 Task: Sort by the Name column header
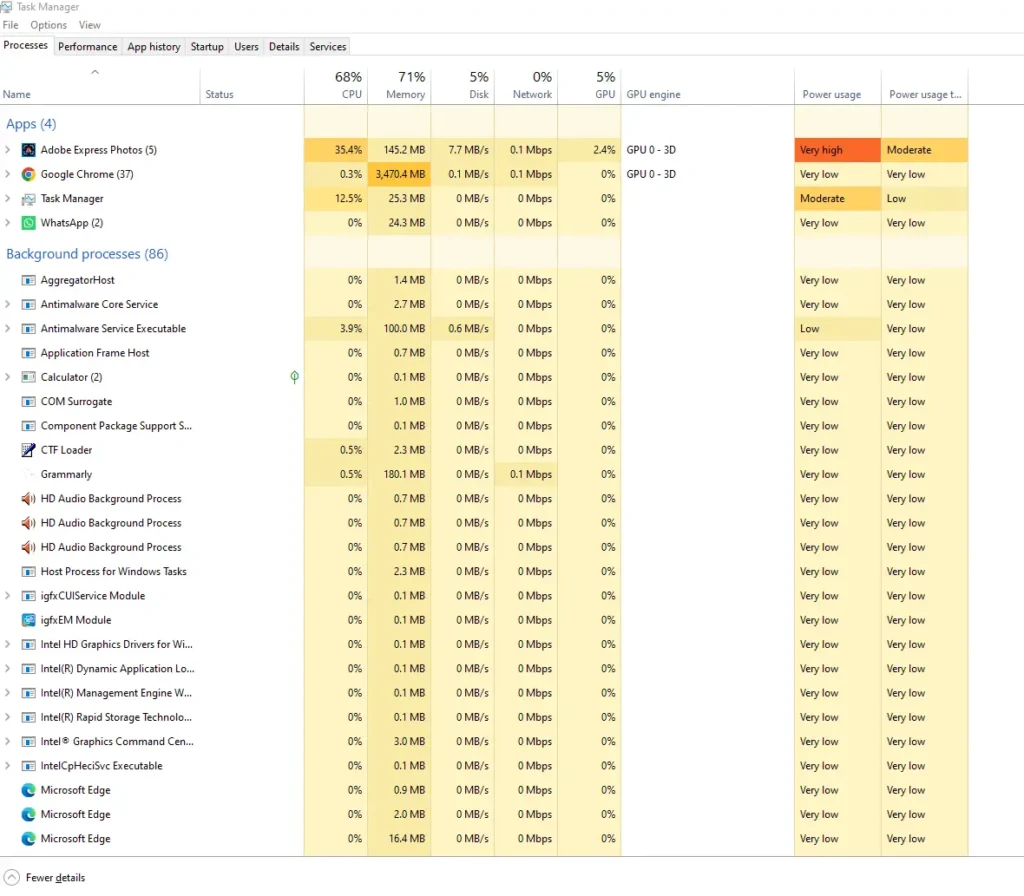[100, 86]
